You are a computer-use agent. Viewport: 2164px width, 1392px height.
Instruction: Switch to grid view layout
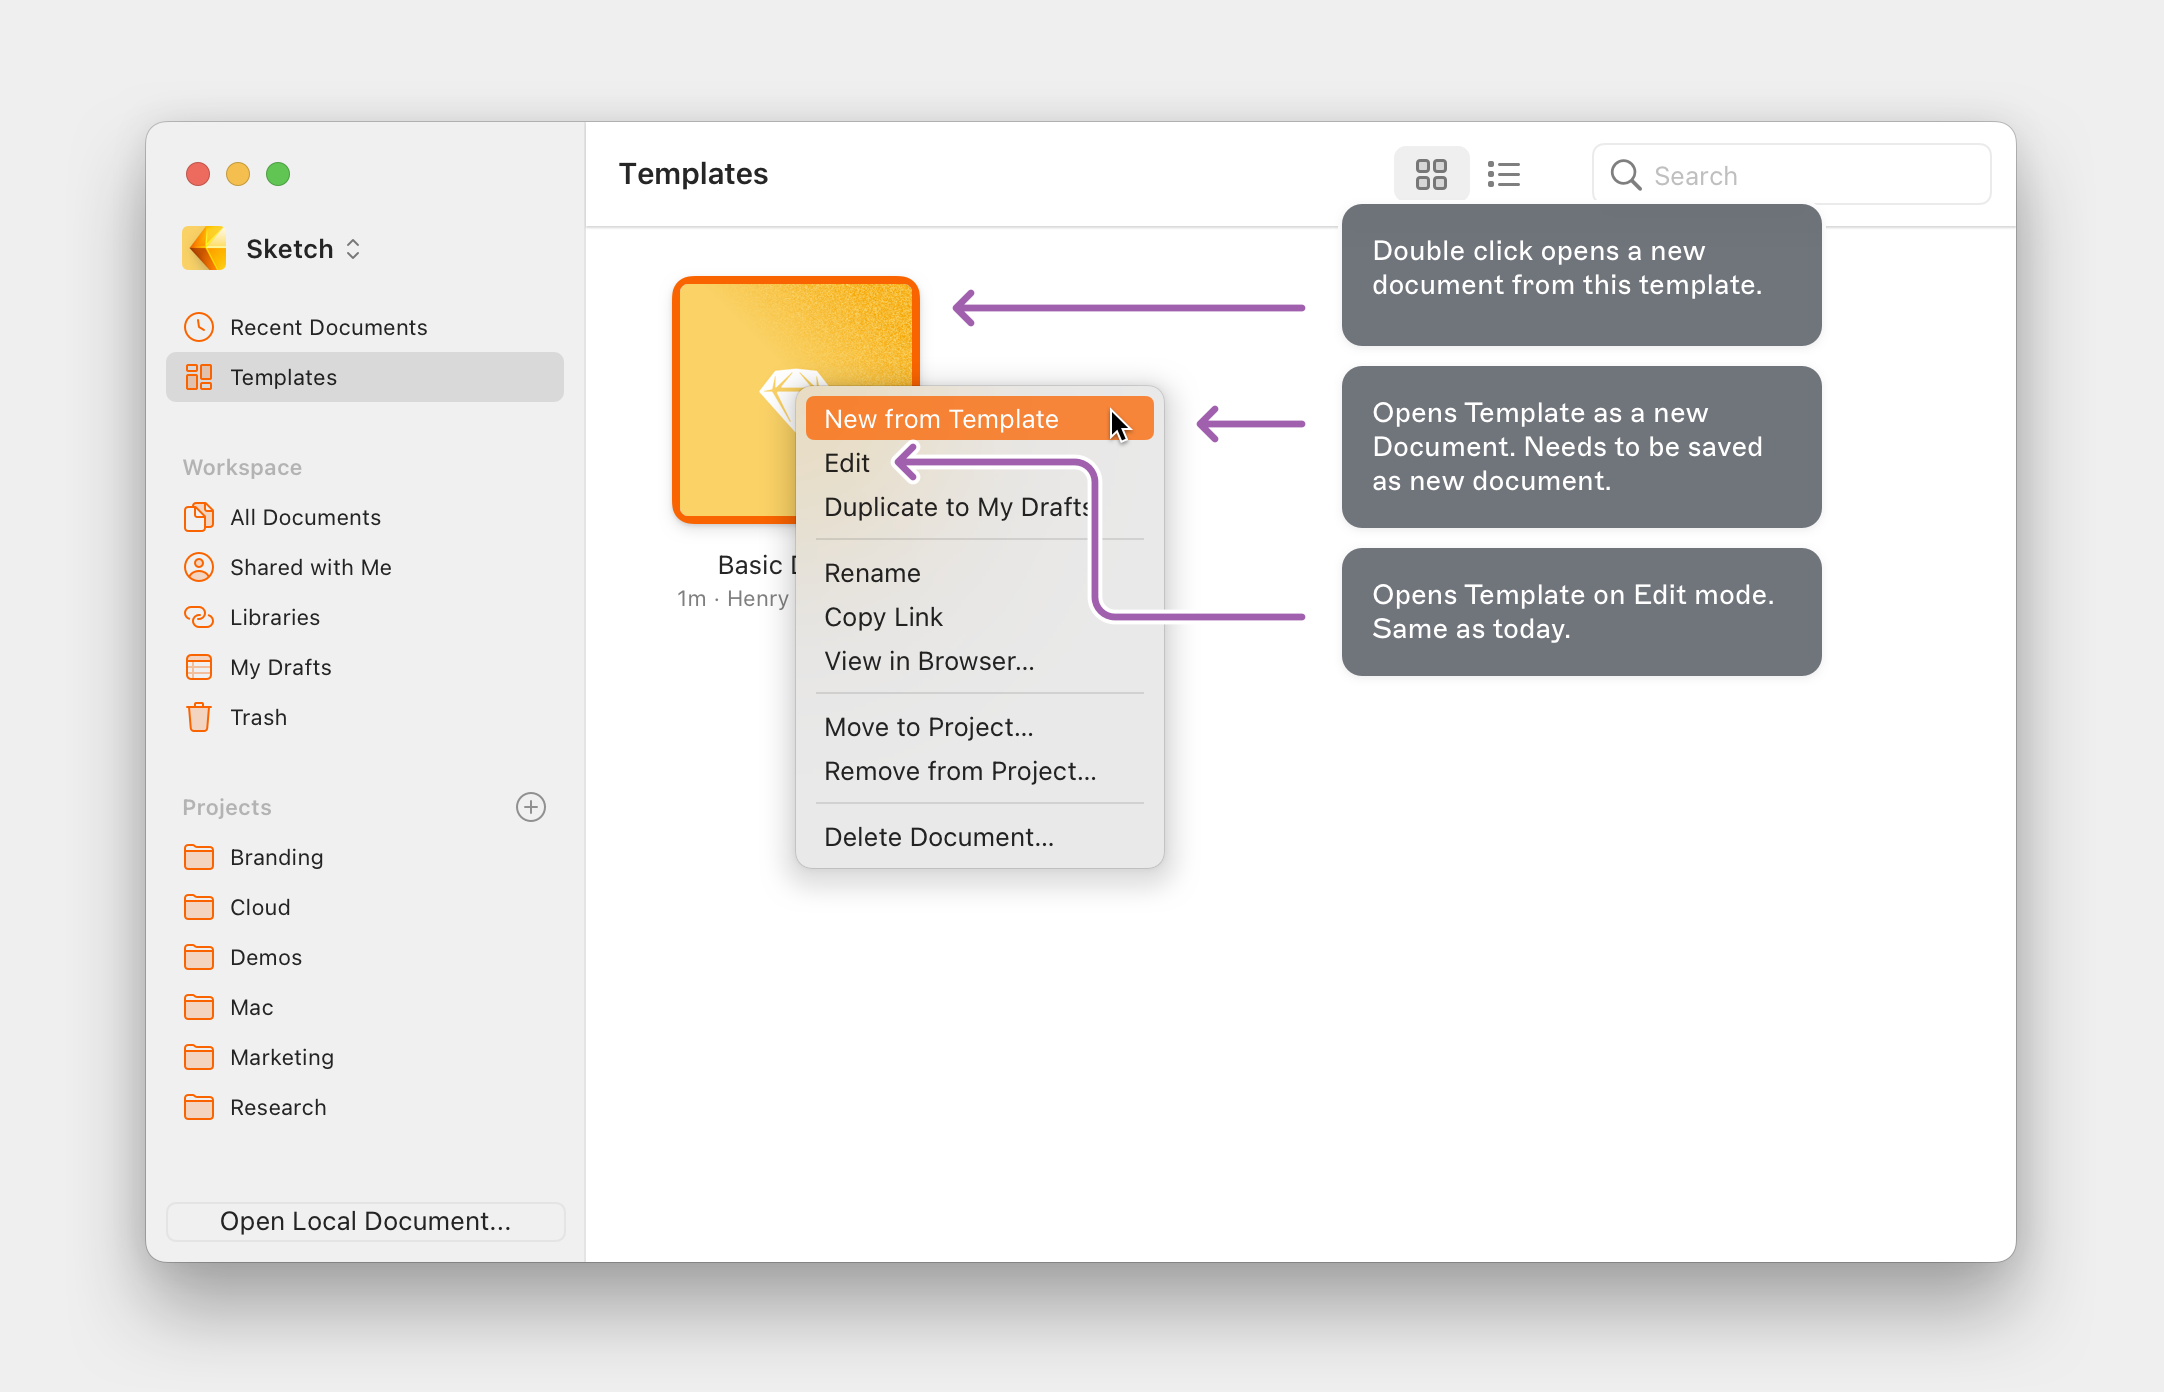tap(1431, 175)
